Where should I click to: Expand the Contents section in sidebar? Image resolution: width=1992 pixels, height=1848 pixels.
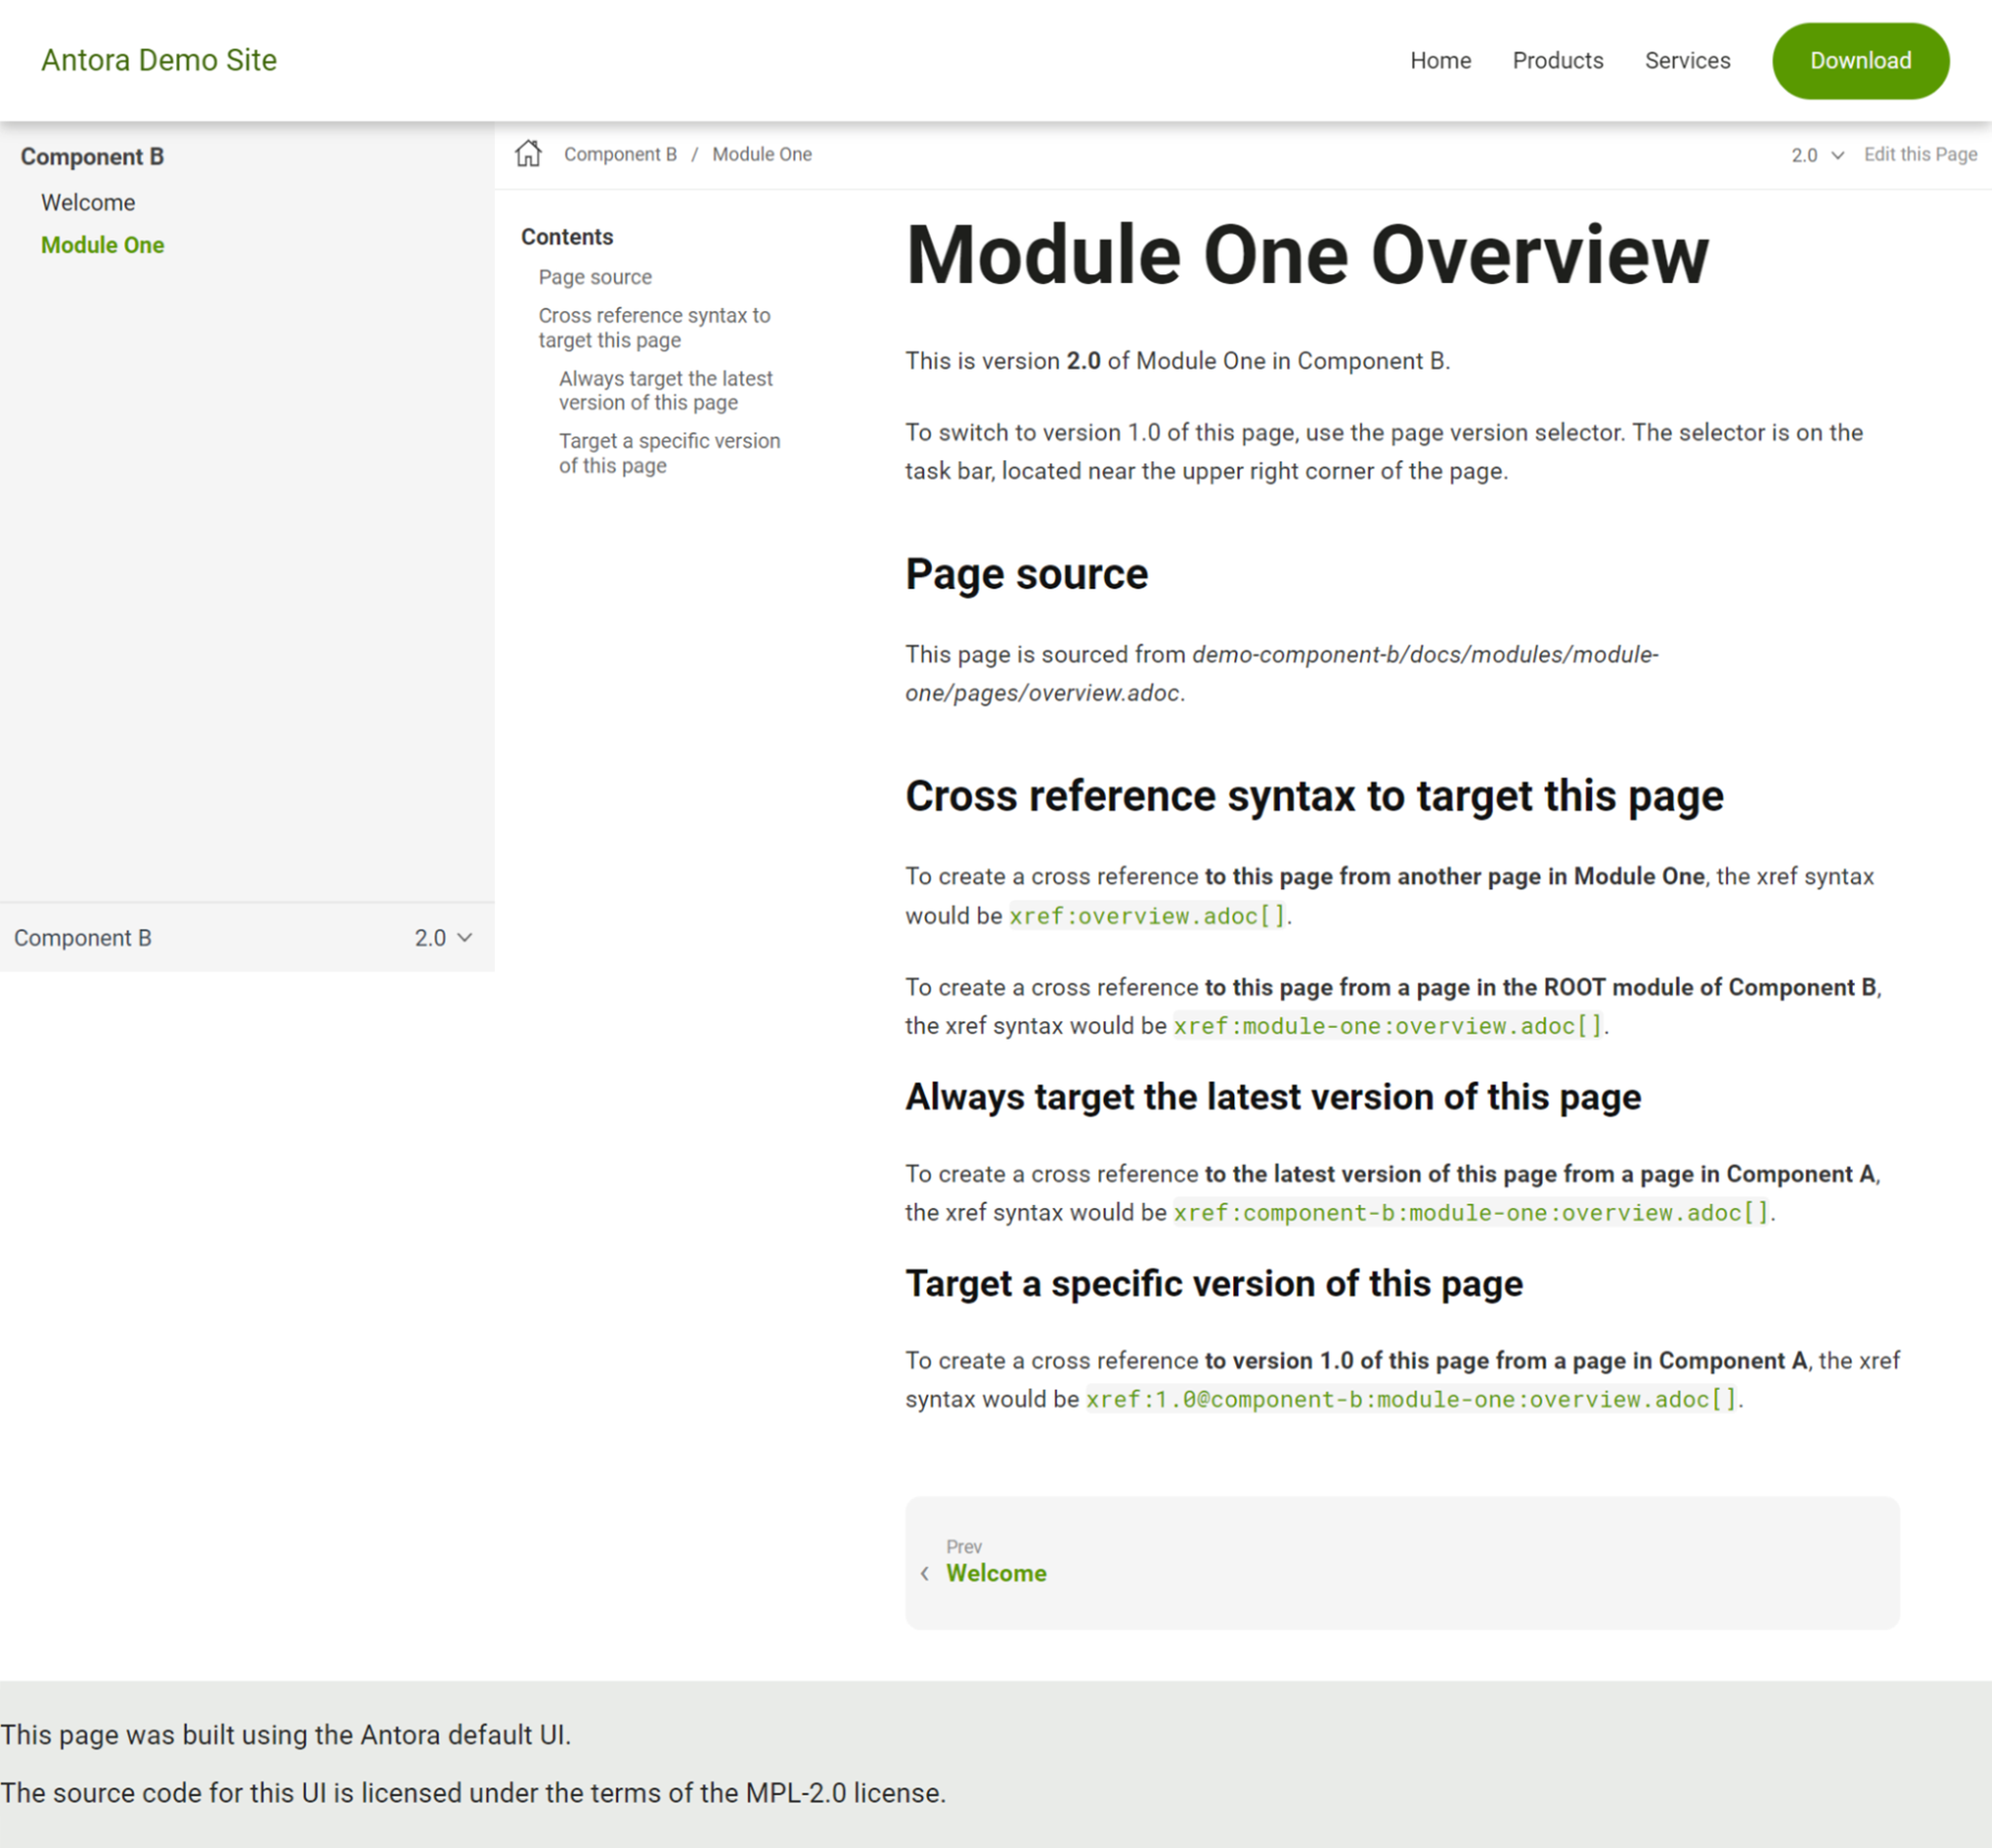[x=566, y=234]
